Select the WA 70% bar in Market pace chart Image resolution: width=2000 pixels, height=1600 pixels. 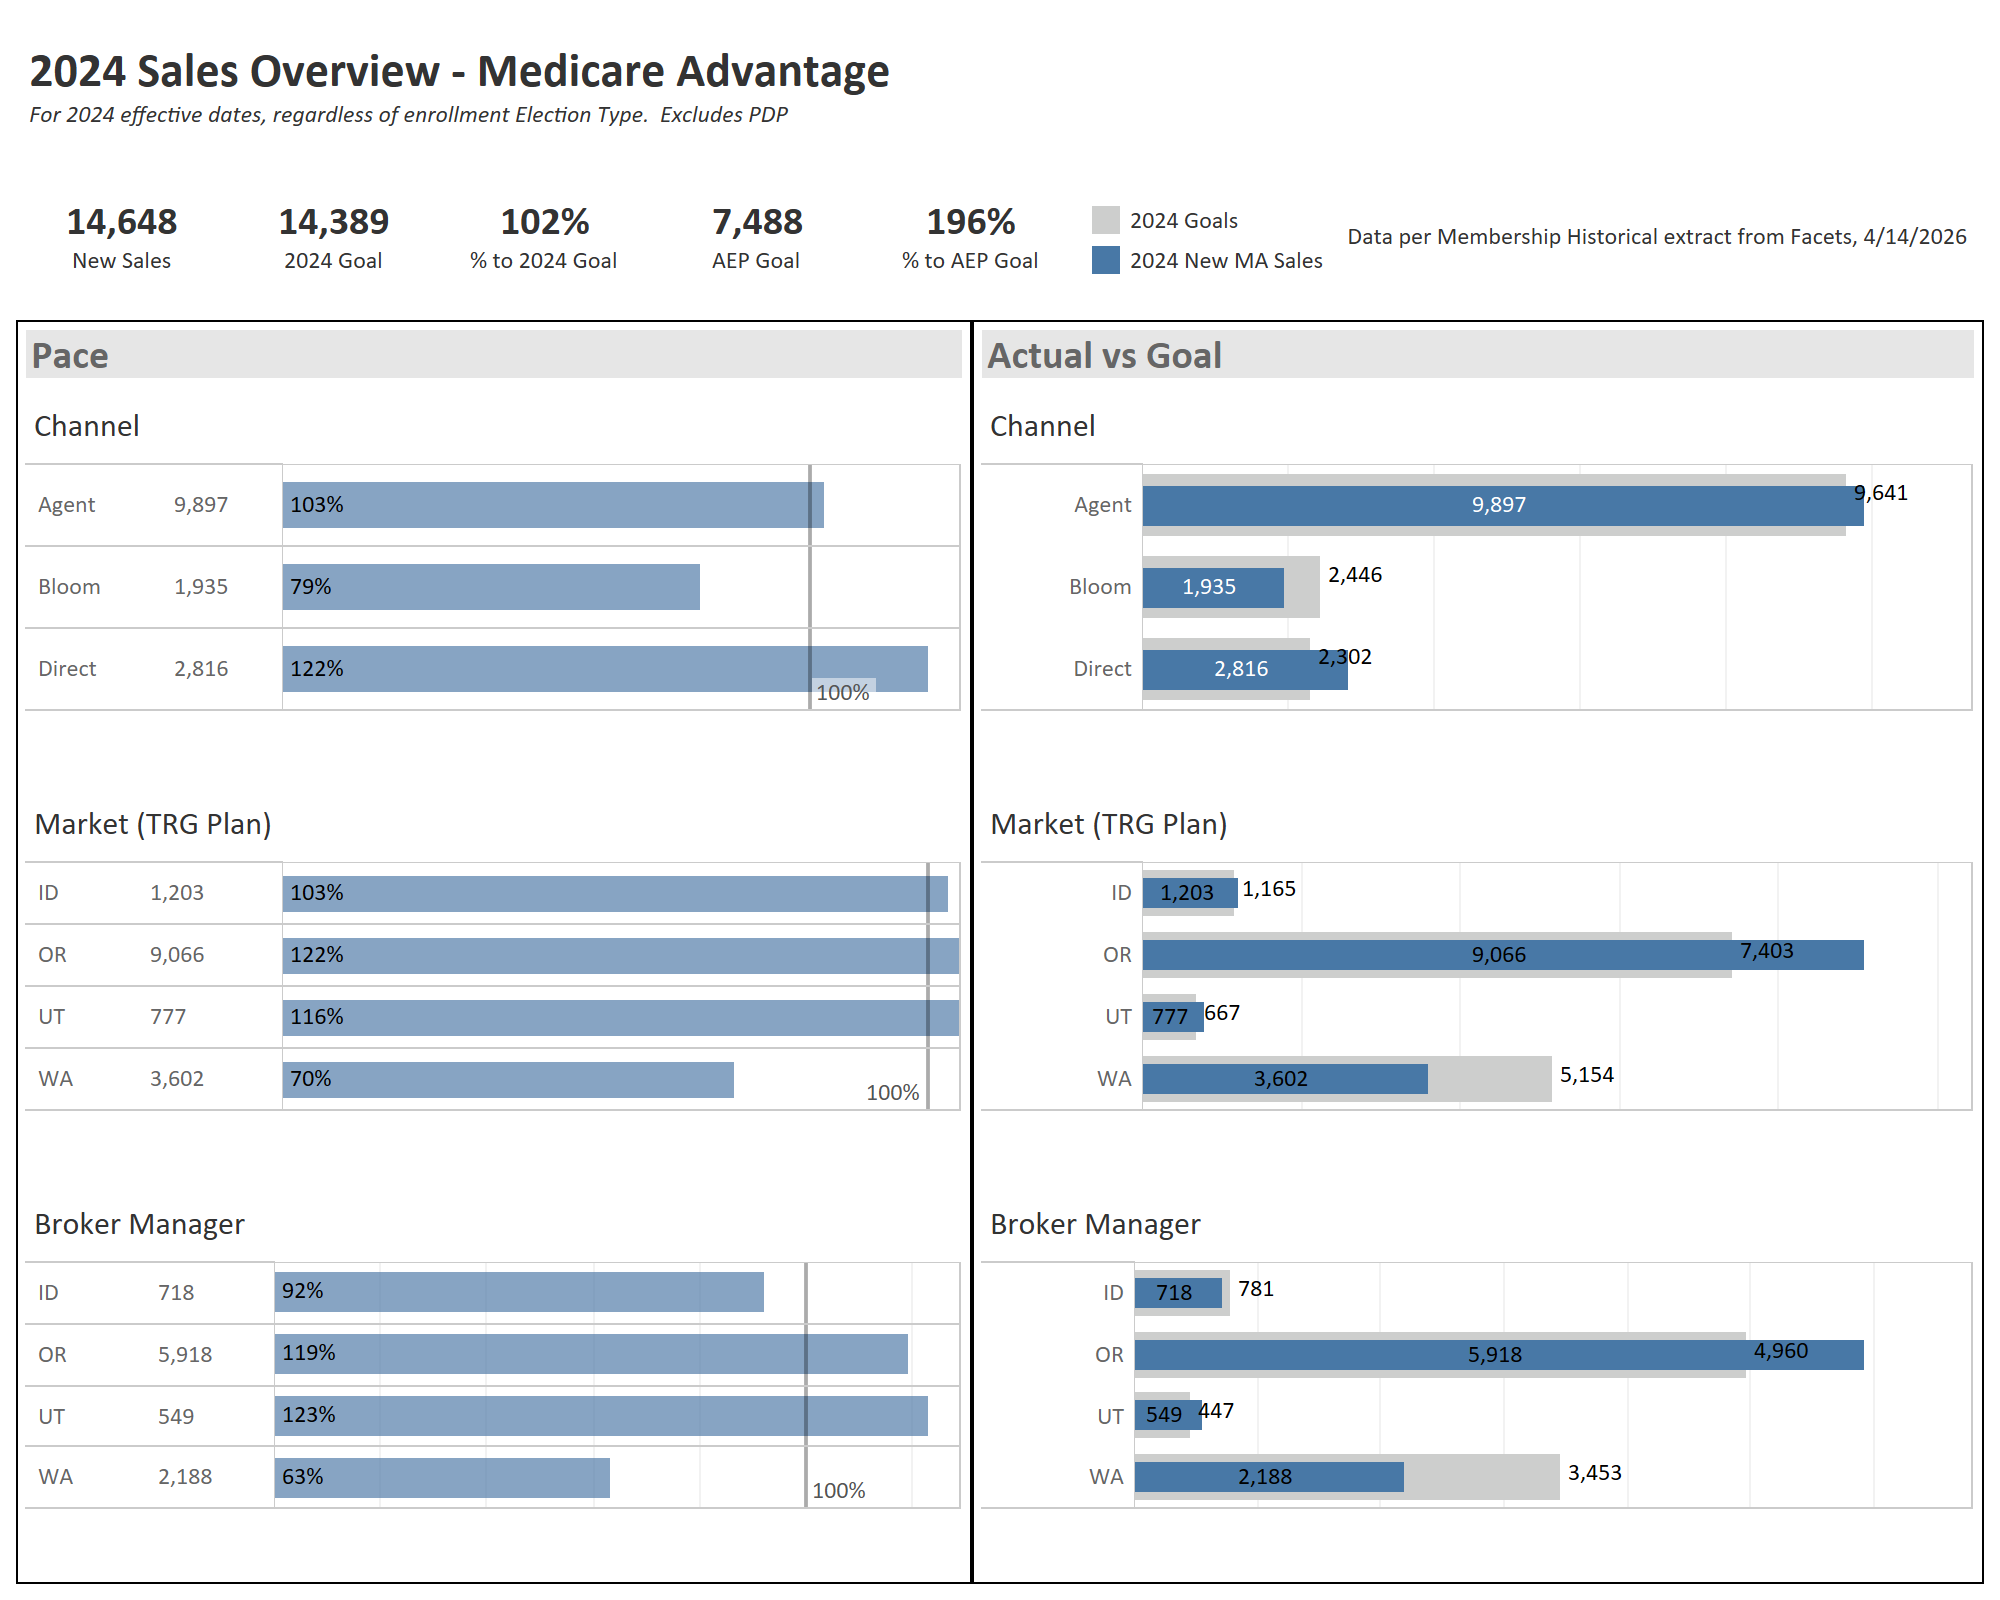(x=510, y=1079)
